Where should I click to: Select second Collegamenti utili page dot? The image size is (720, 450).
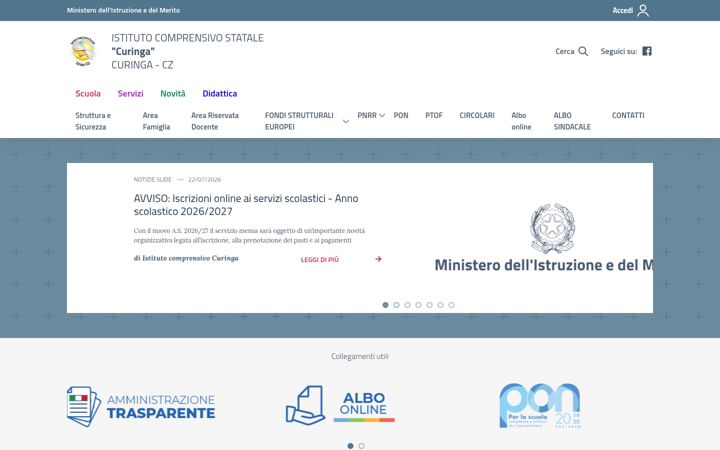pyautogui.click(x=361, y=446)
